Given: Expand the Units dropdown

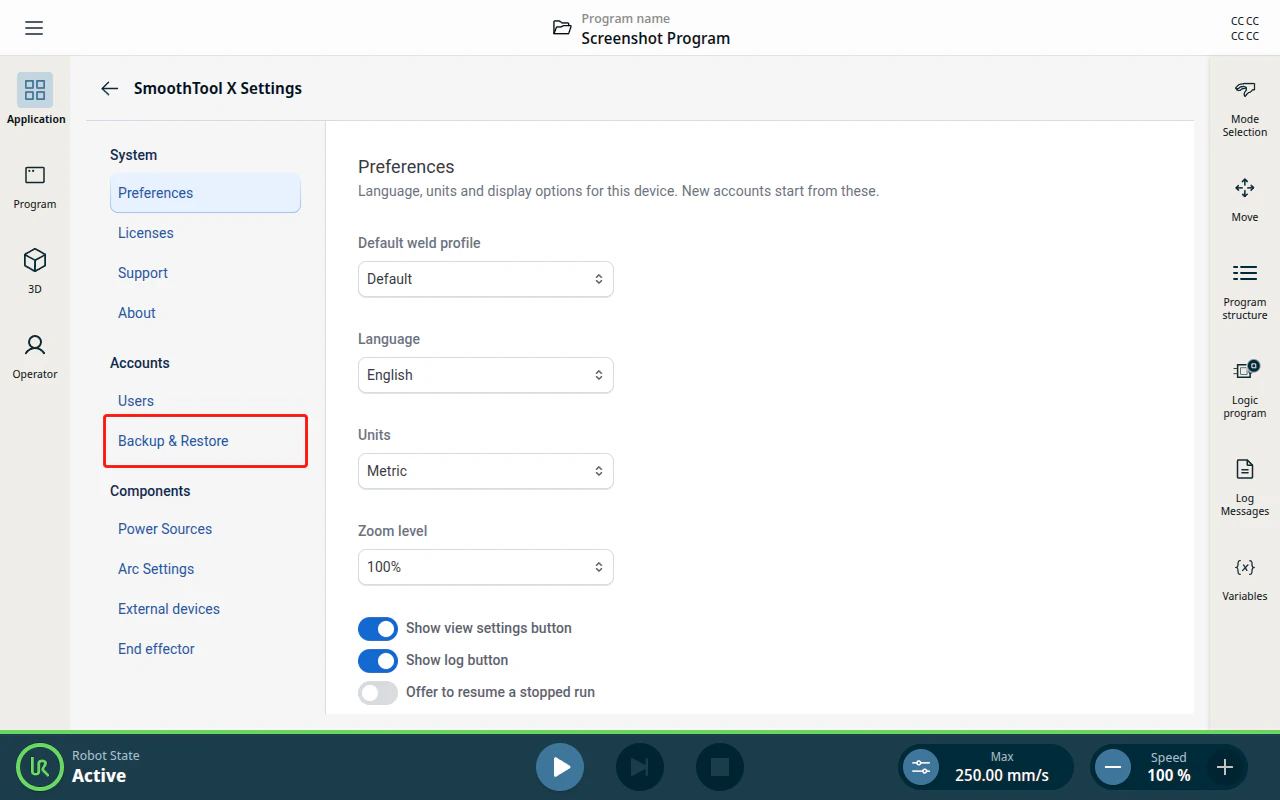Looking at the screenshot, I should [x=486, y=471].
